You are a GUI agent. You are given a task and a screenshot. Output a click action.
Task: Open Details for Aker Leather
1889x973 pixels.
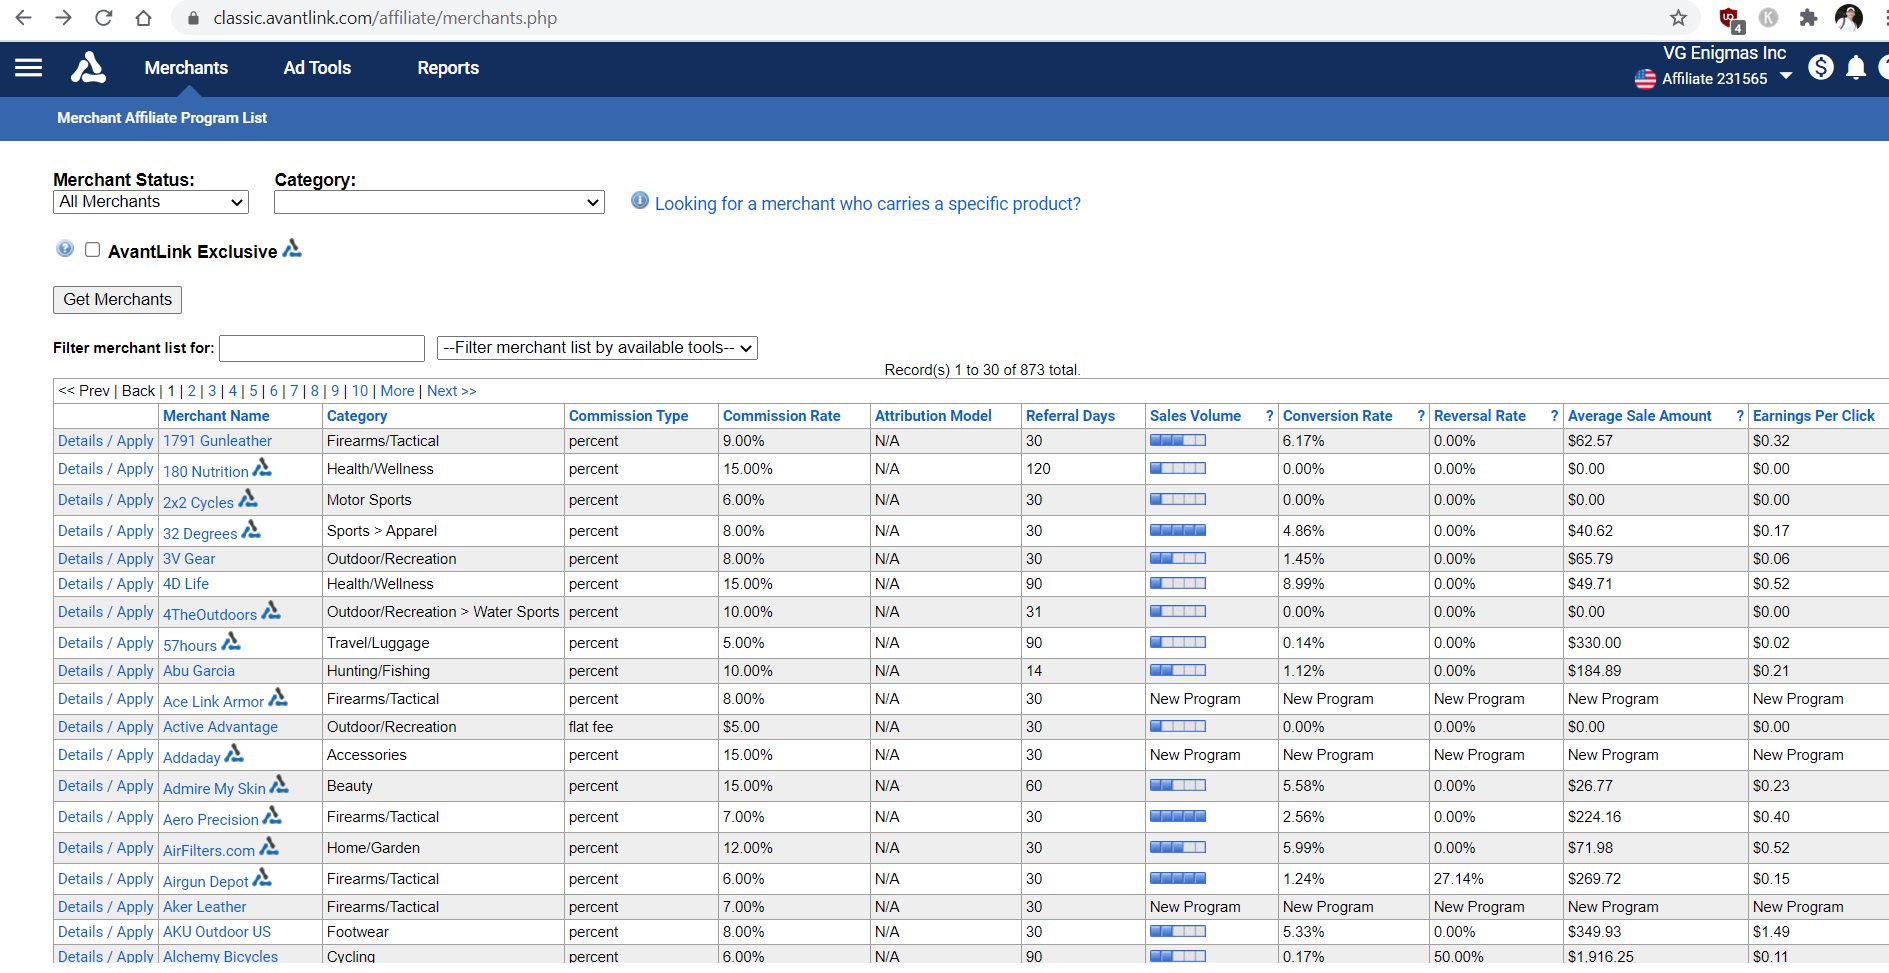click(x=80, y=907)
